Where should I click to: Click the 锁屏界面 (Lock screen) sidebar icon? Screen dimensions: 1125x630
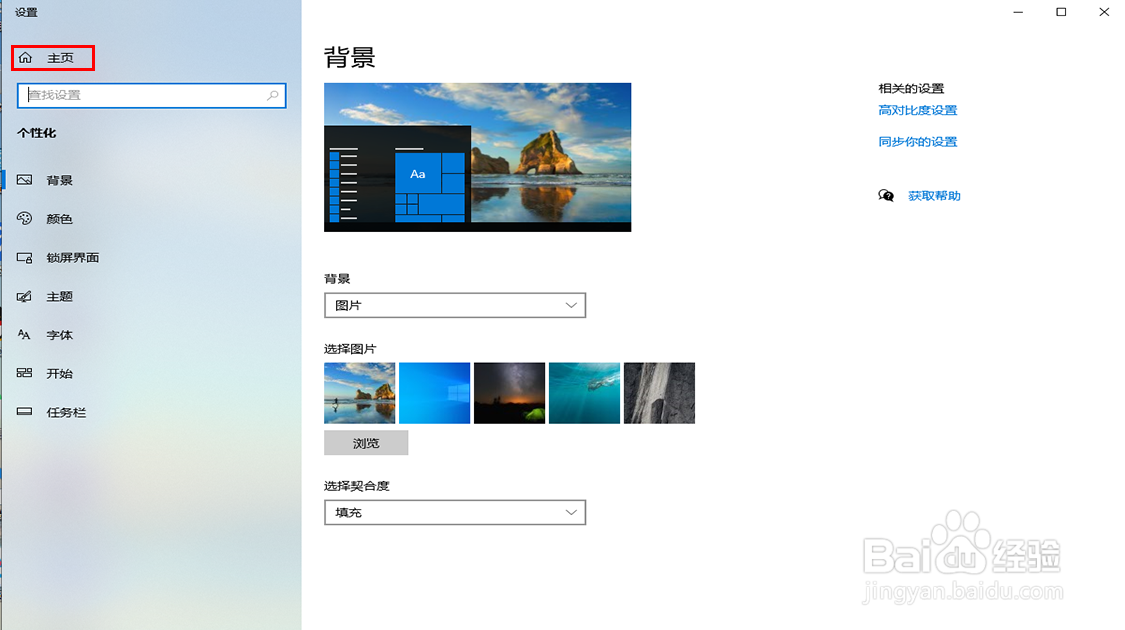pyautogui.click(x=24, y=258)
